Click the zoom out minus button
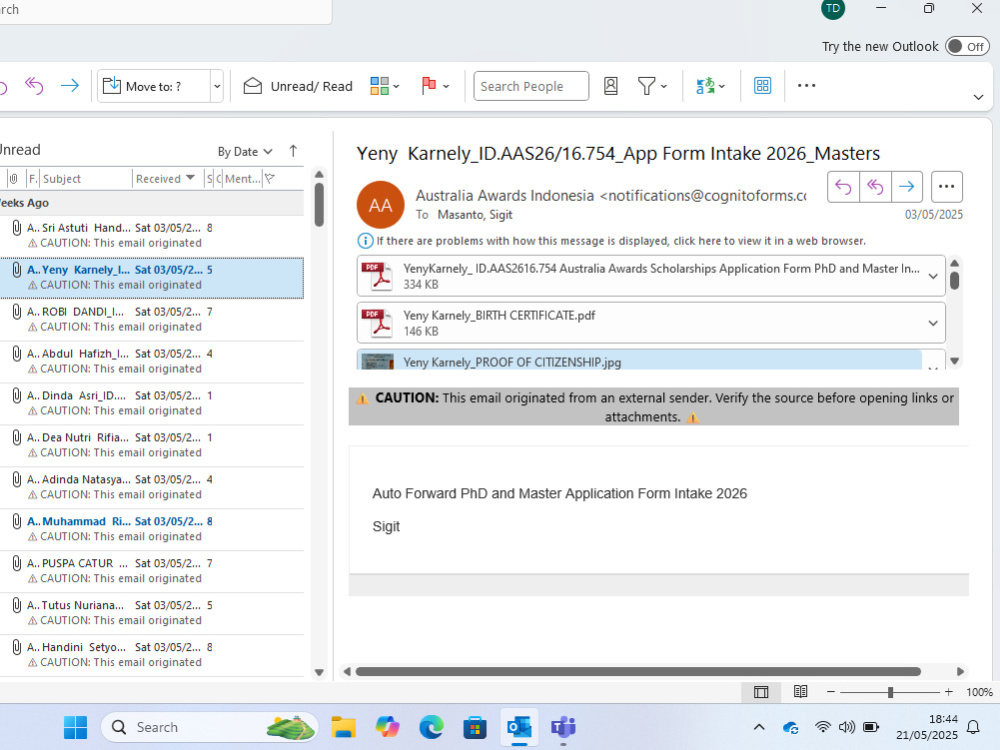 coord(830,692)
